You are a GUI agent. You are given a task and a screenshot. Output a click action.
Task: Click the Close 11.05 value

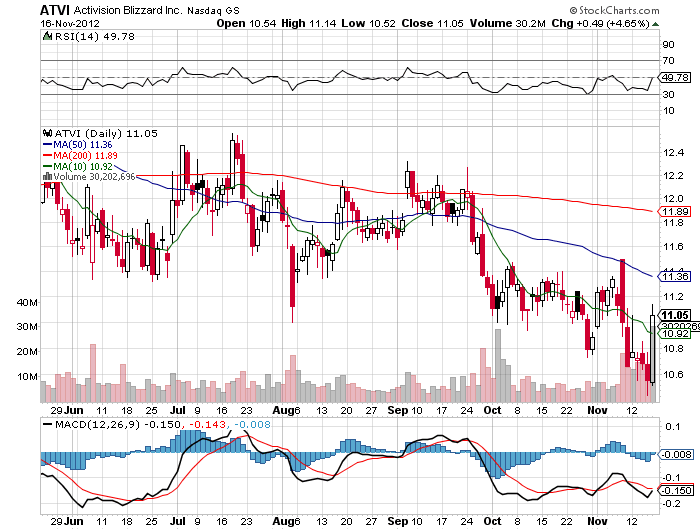coord(432,23)
